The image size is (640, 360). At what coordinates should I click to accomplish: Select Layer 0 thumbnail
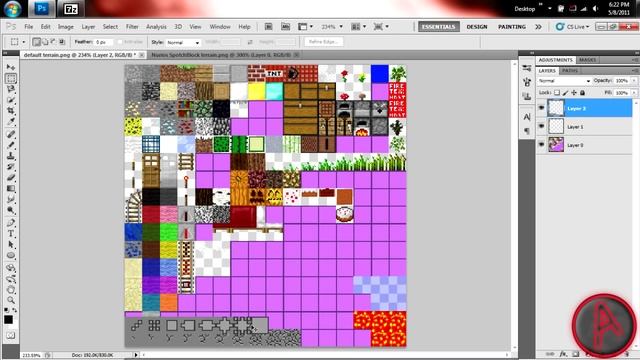[x=556, y=145]
